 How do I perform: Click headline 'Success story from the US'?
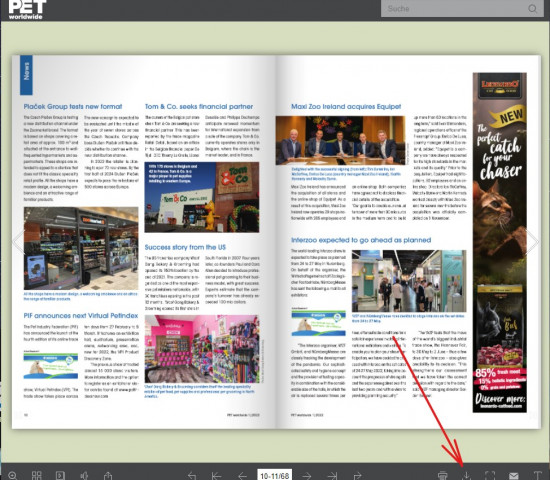click(x=185, y=247)
